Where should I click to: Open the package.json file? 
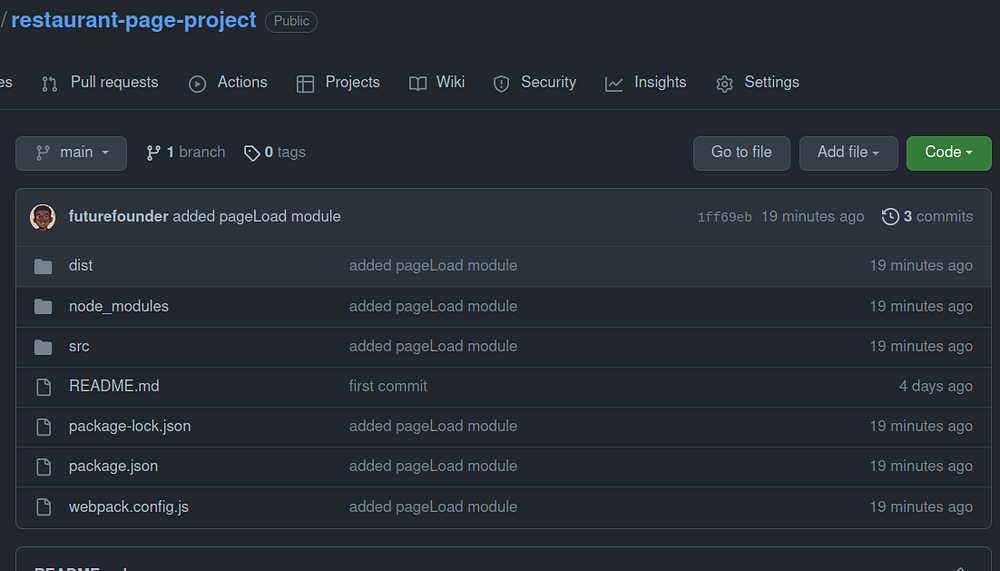click(x=113, y=466)
